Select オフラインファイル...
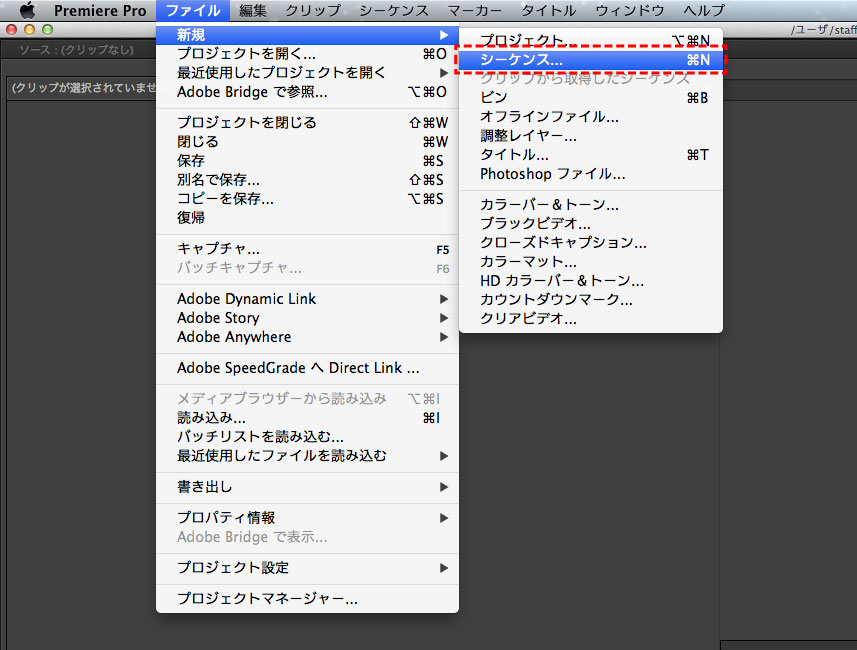 (x=591, y=116)
